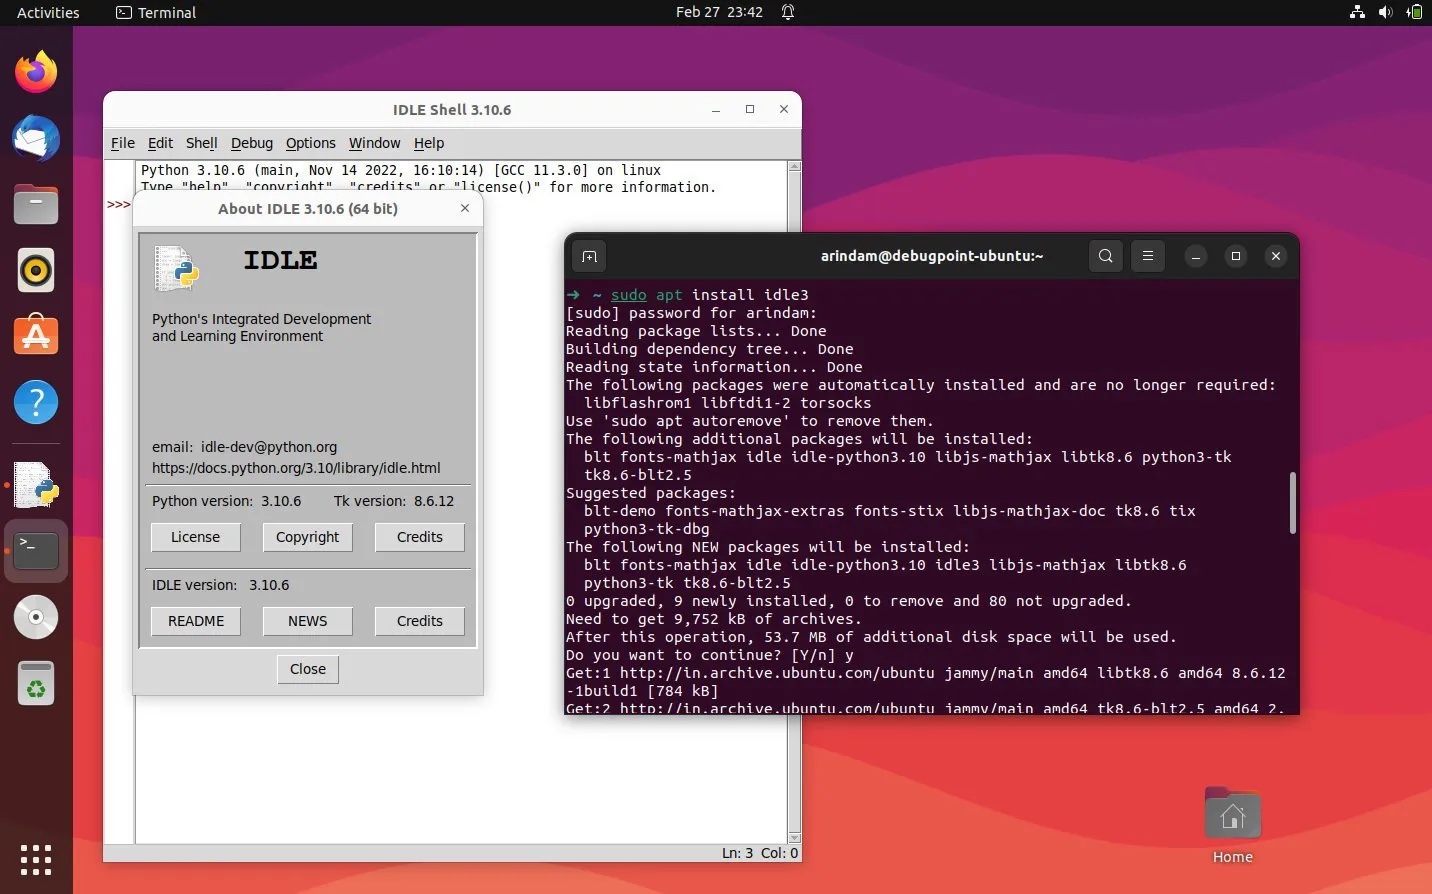1432x894 pixels.
Task: Open Thunderbird mail from the dock
Action: coord(36,138)
